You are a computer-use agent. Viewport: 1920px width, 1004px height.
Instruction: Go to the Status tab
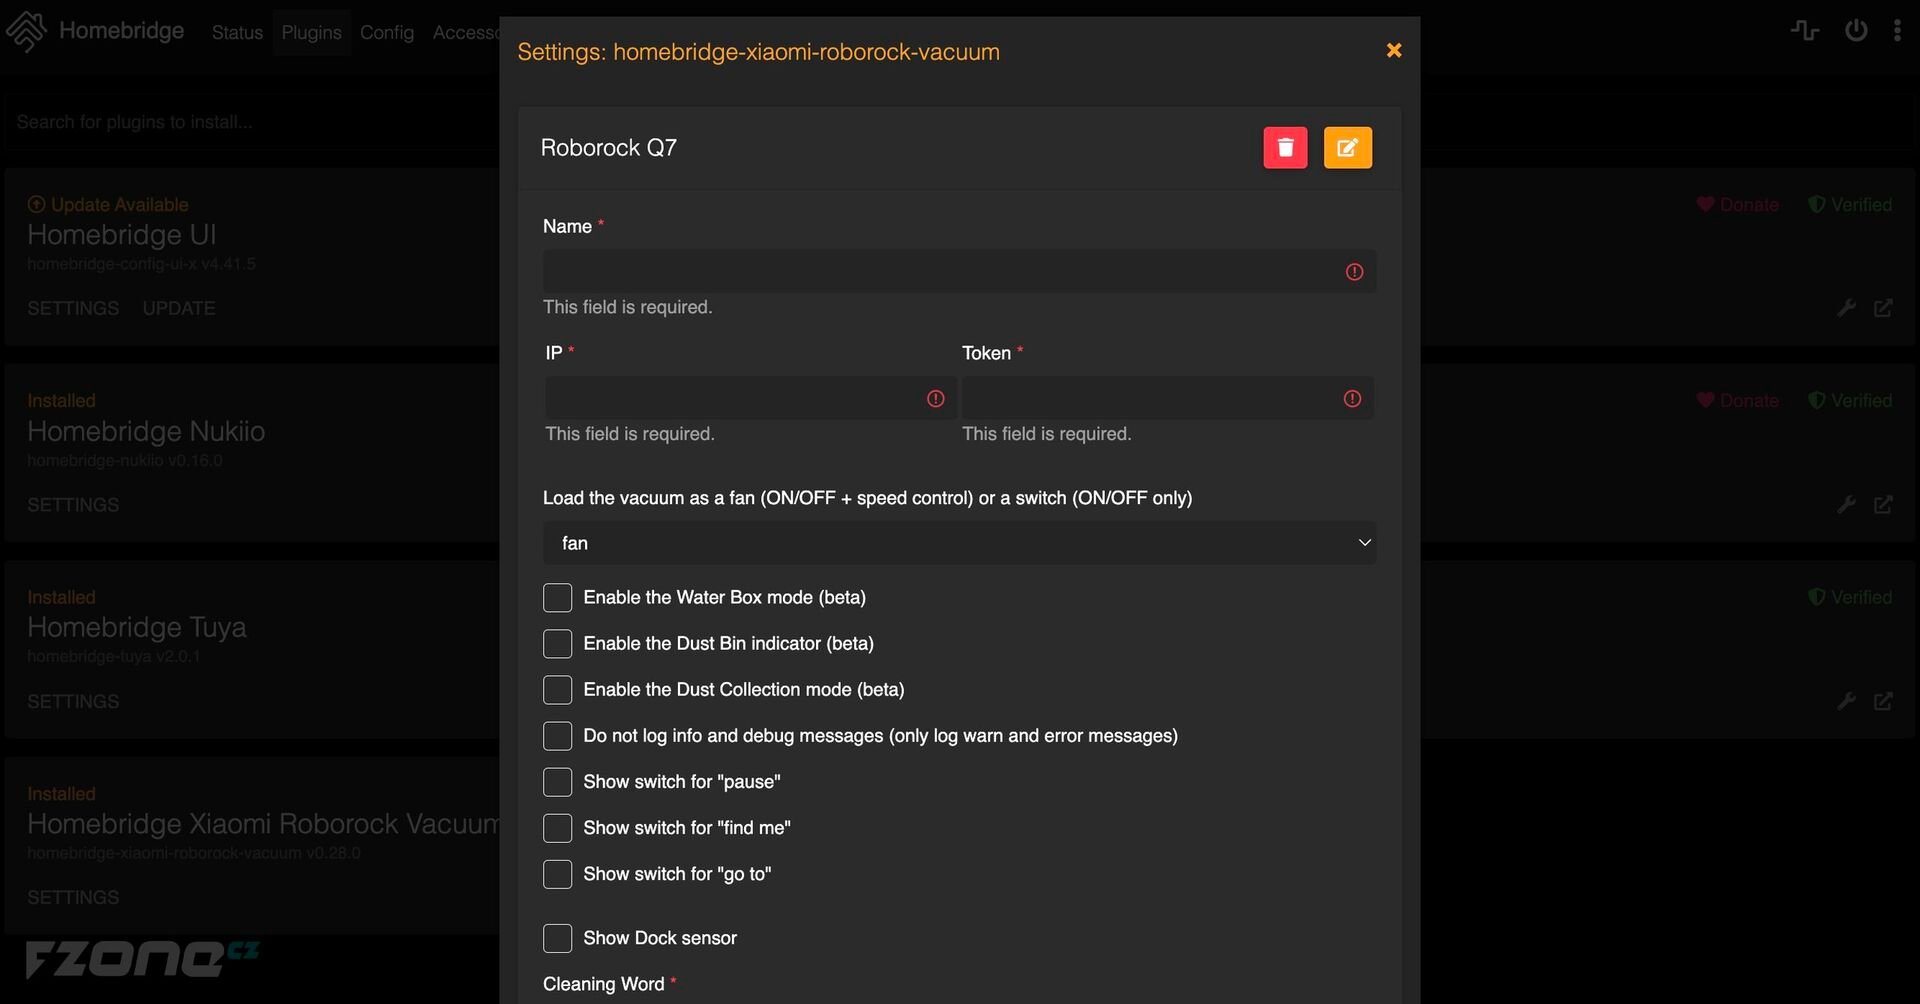click(237, 32)
